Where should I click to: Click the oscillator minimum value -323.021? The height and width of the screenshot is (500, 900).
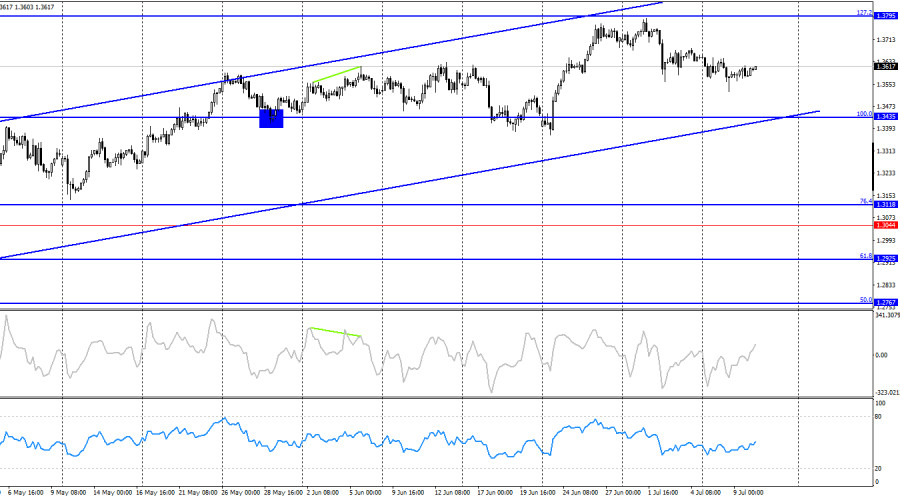887,393
